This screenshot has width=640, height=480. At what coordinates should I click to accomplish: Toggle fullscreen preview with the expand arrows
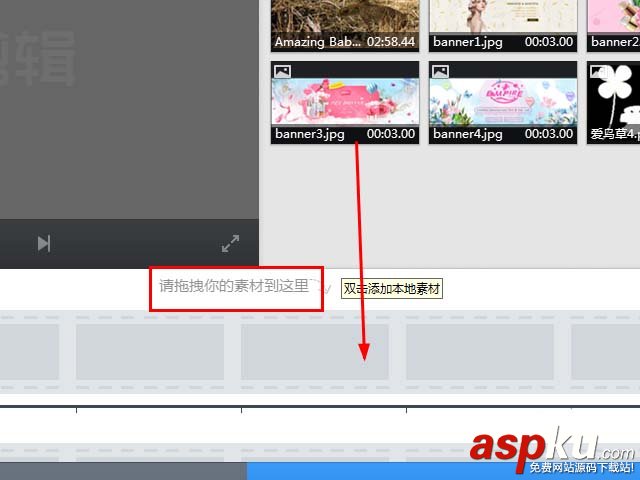(x=230, y=243)
